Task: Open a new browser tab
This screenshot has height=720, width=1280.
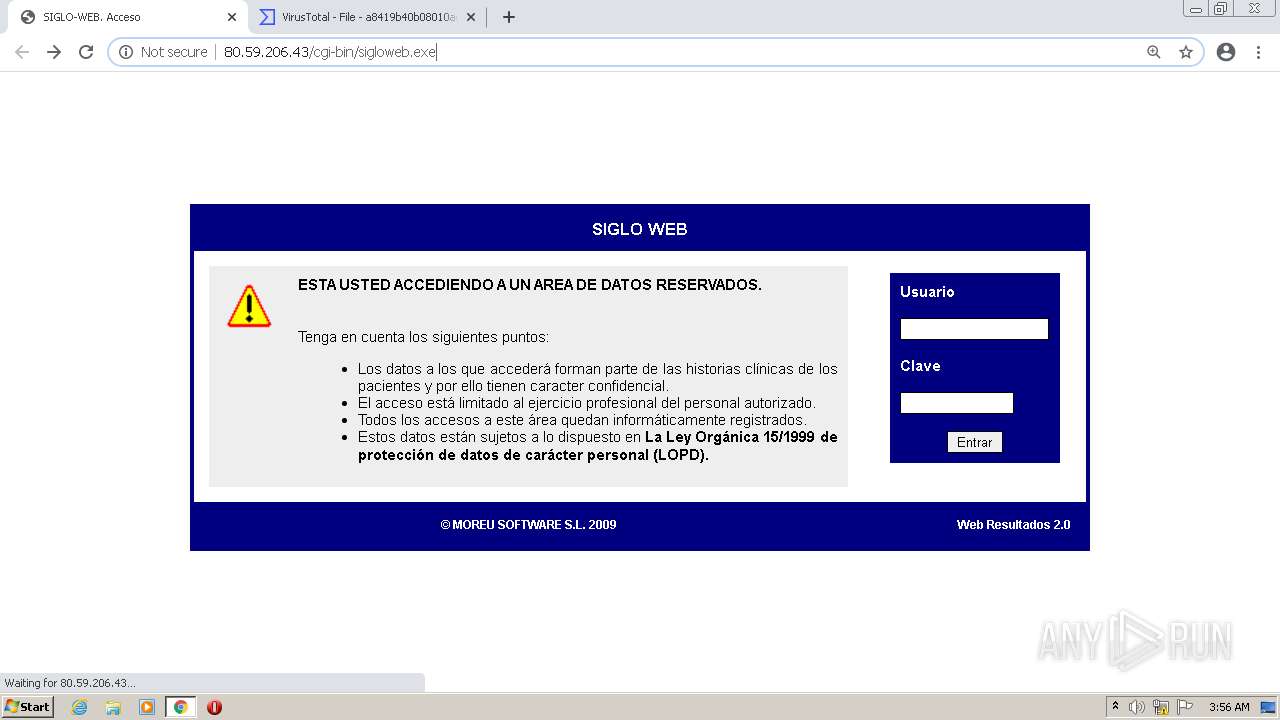Action: tap(508, 17)
